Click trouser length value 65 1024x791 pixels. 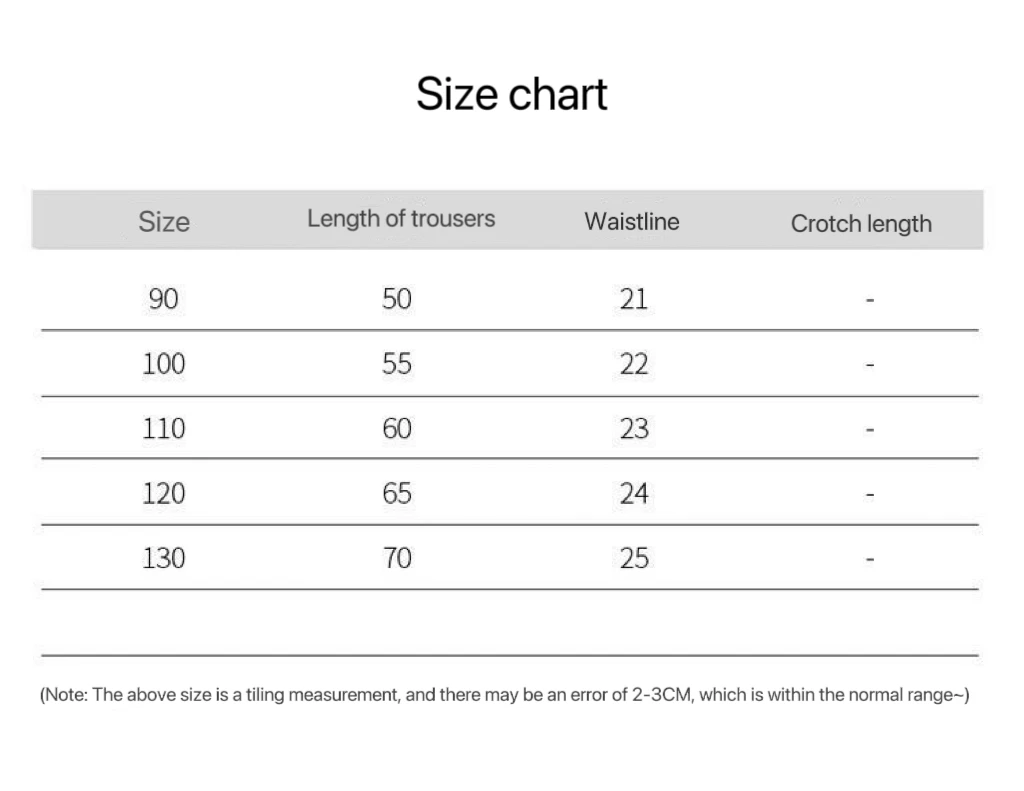pyautogui.click(x=397, y=493)
